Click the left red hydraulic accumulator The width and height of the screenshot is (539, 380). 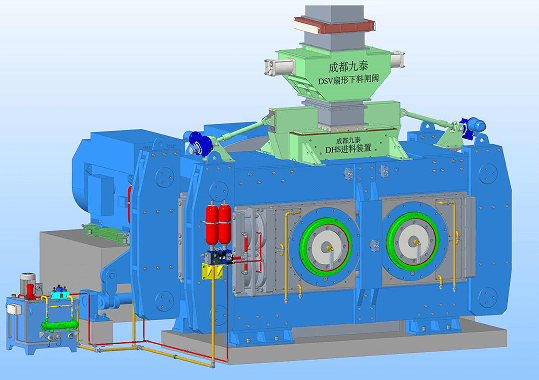pos(212,224)
